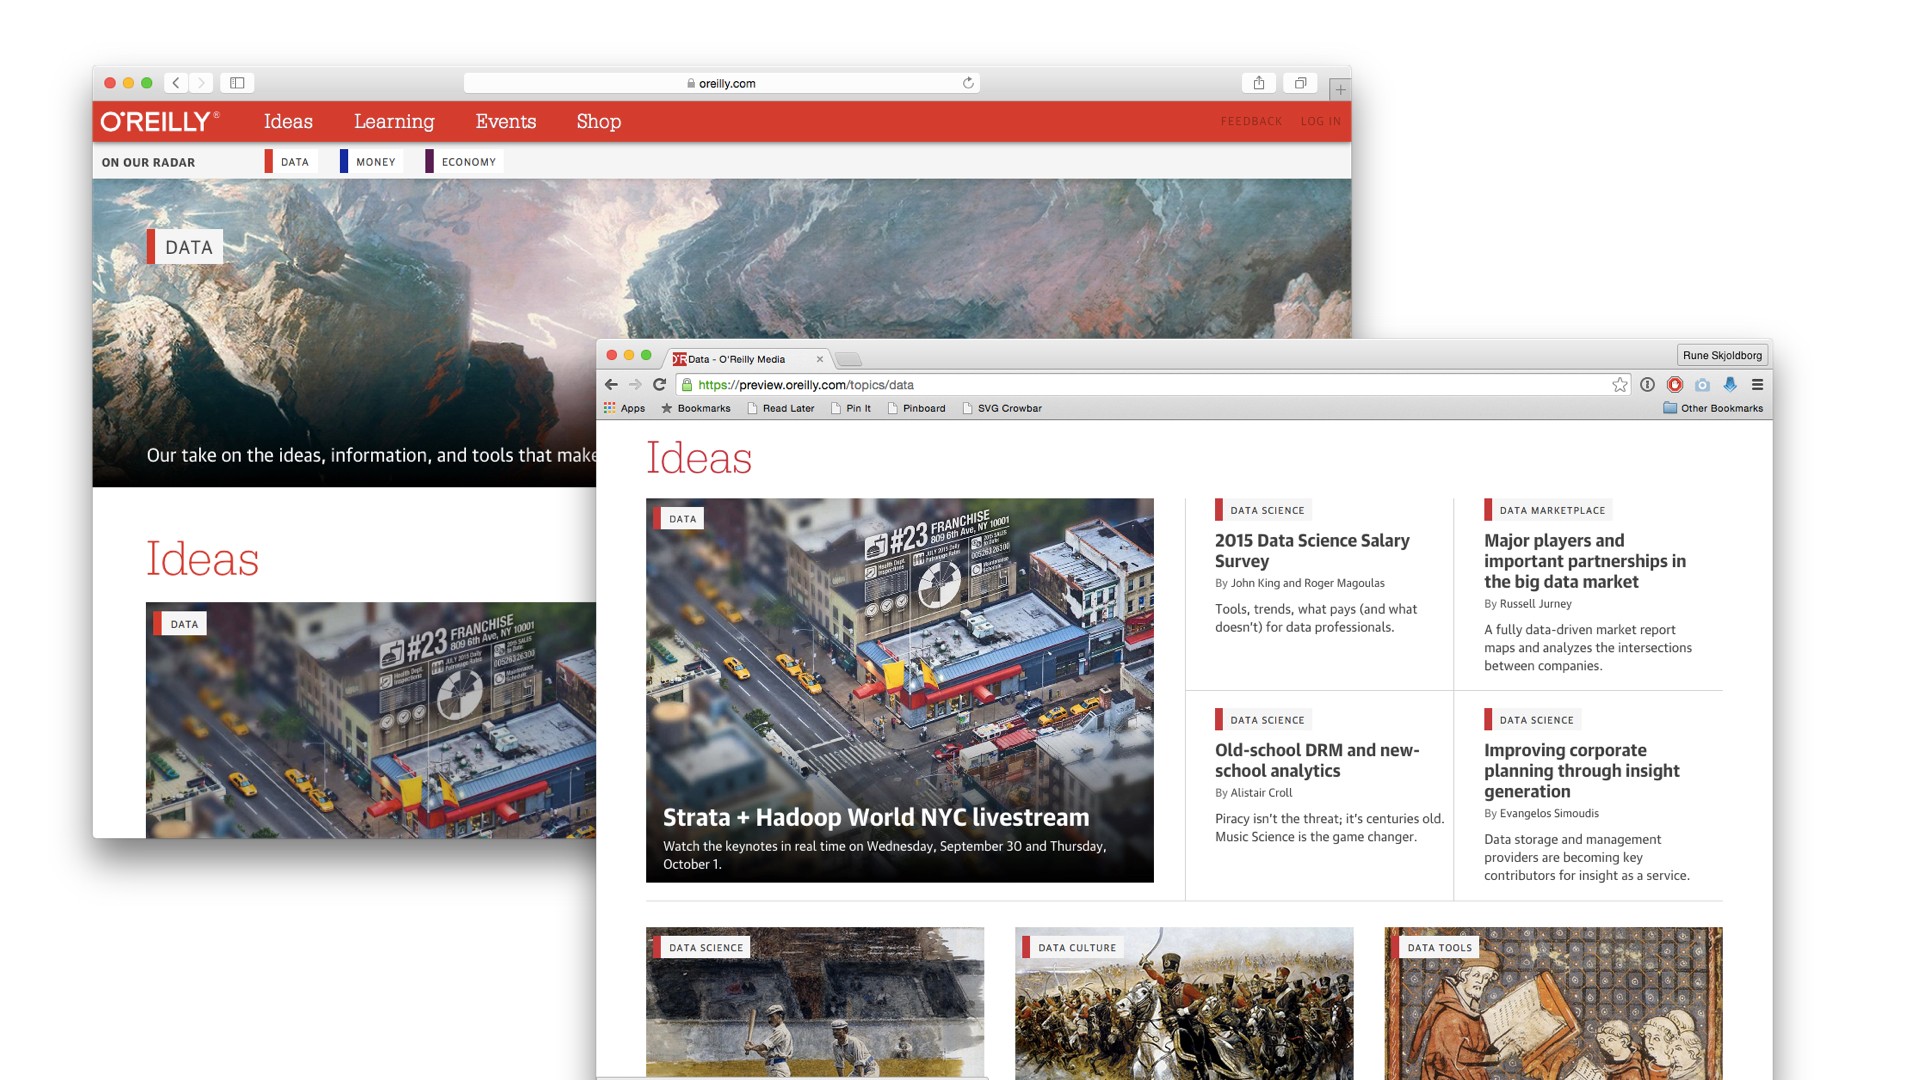Click author Russell Jurney byline
This screenshot has width=1920, height=1080.
coord(1535,604)
